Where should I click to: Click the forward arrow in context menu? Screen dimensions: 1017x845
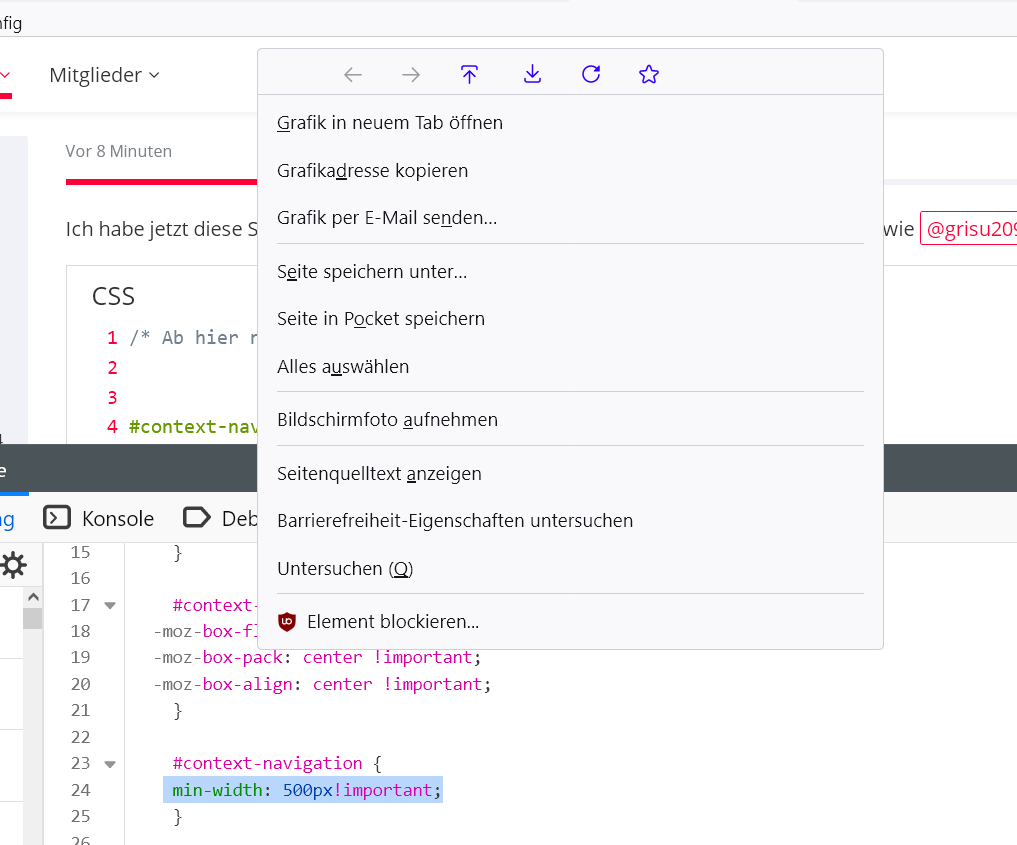(411, 74)
